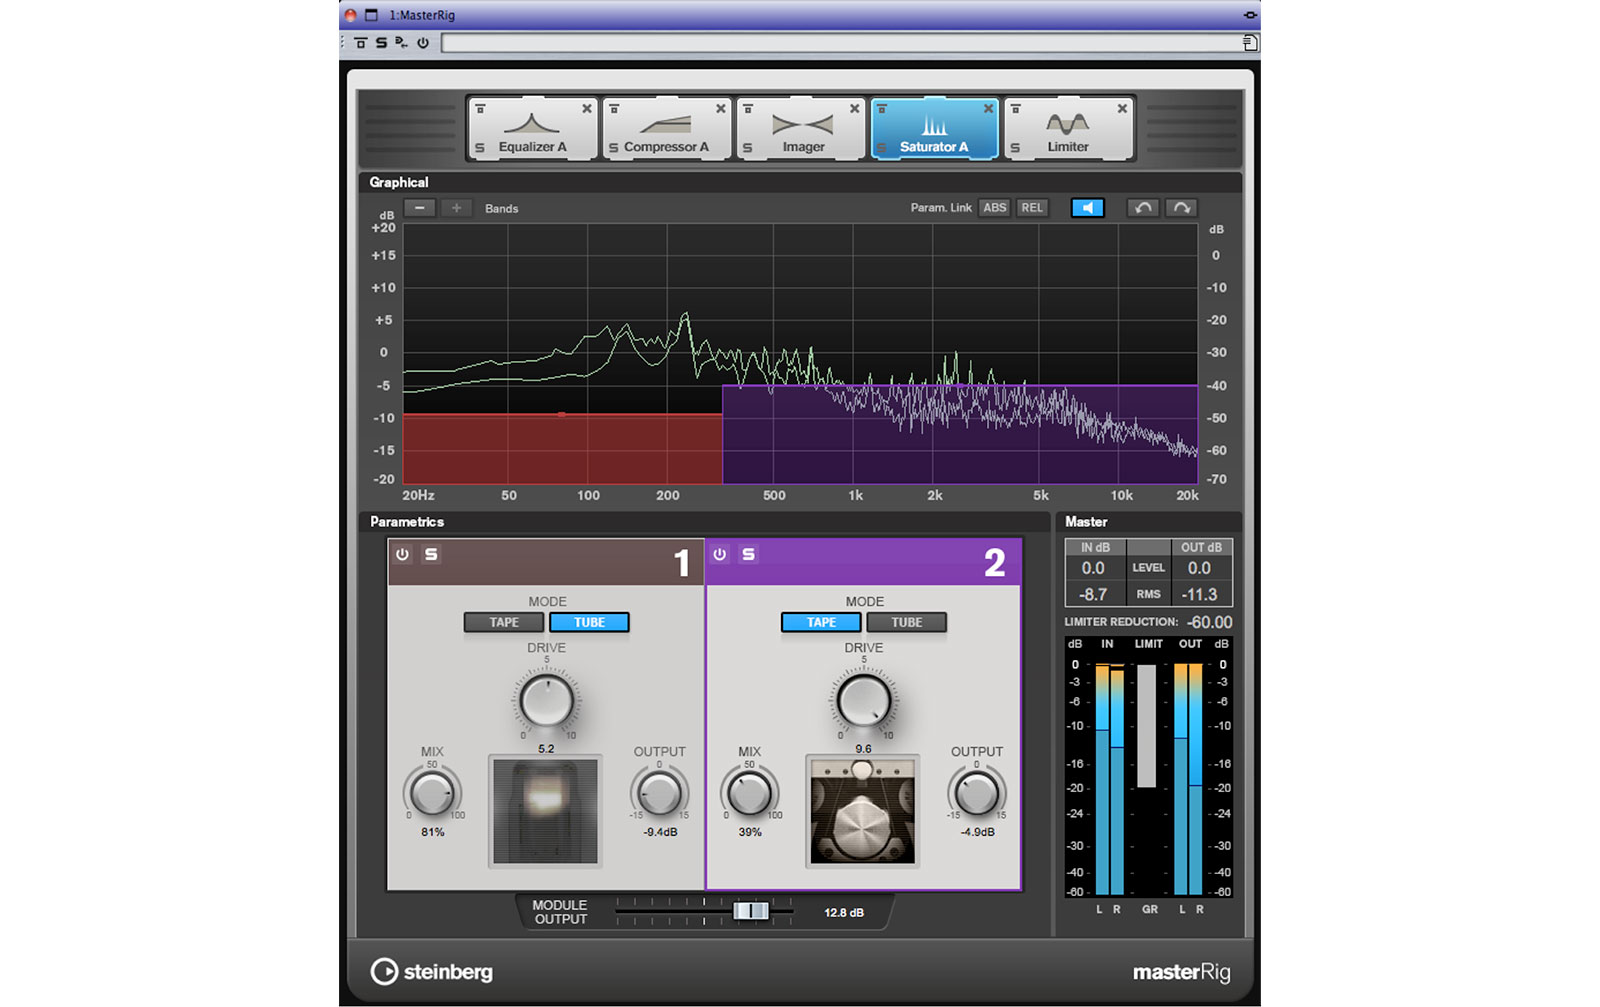Screen dimensions: 1600x1007
Task: Toggle band 2 power button
Action: [x=719, y=554]
